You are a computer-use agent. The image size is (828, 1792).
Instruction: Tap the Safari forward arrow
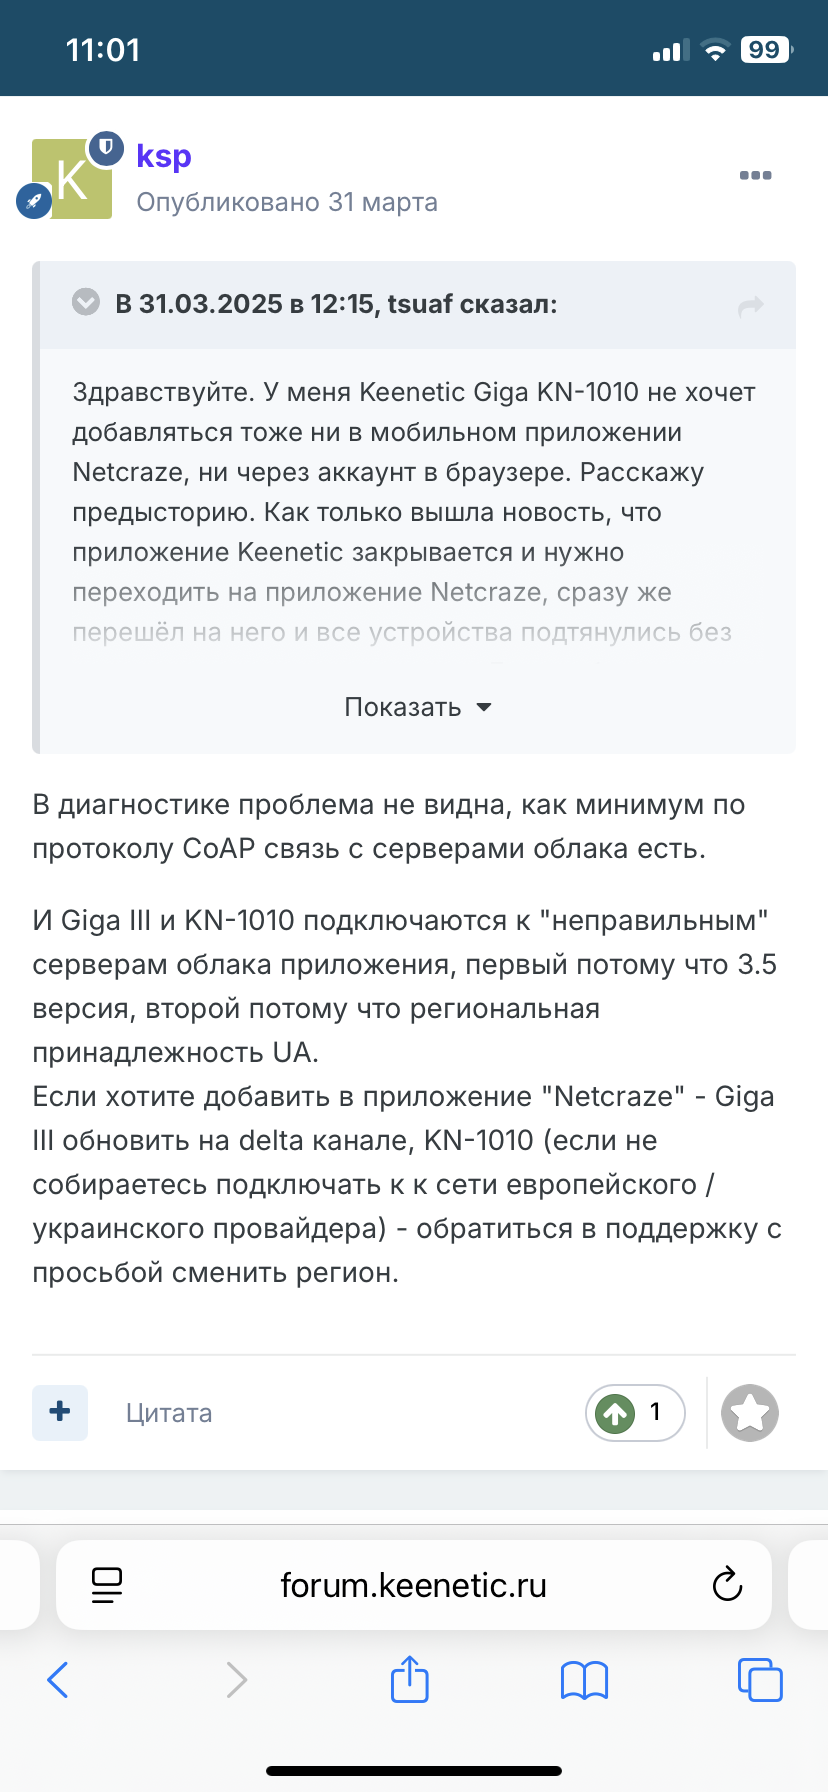[x=236, y=1680]
